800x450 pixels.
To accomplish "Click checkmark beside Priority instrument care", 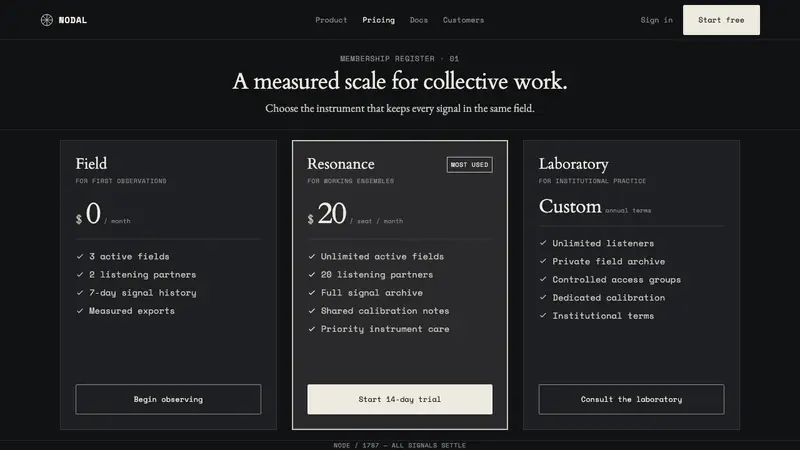I will [311, 329].
